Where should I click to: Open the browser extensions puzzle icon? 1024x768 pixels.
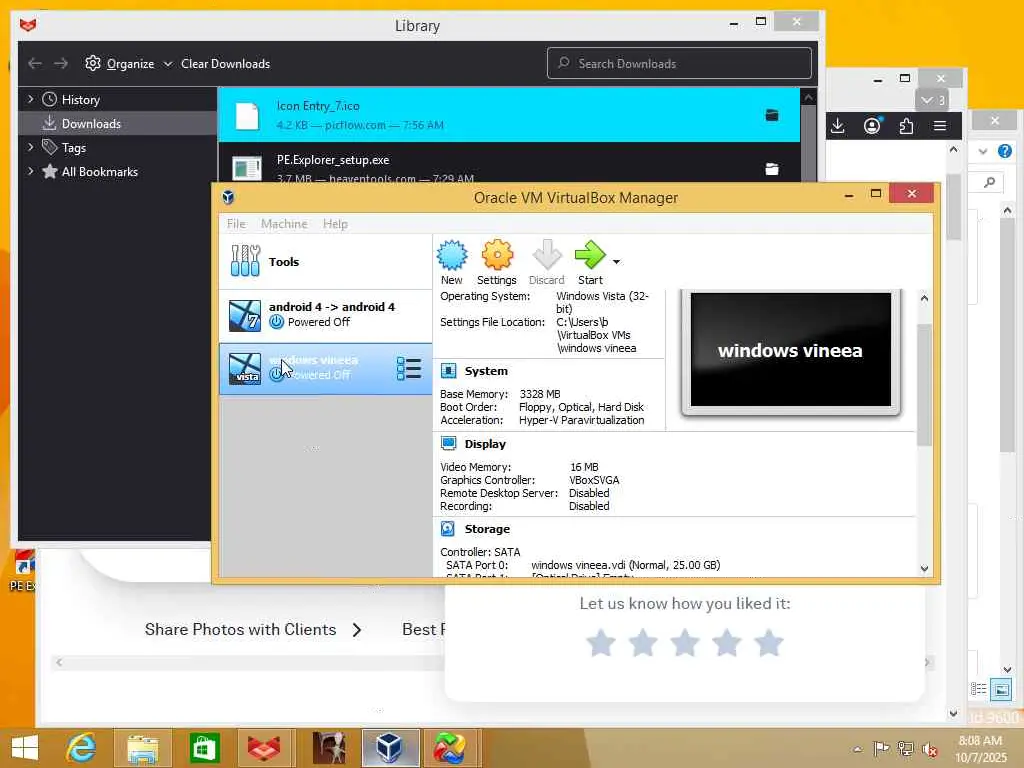906,126
